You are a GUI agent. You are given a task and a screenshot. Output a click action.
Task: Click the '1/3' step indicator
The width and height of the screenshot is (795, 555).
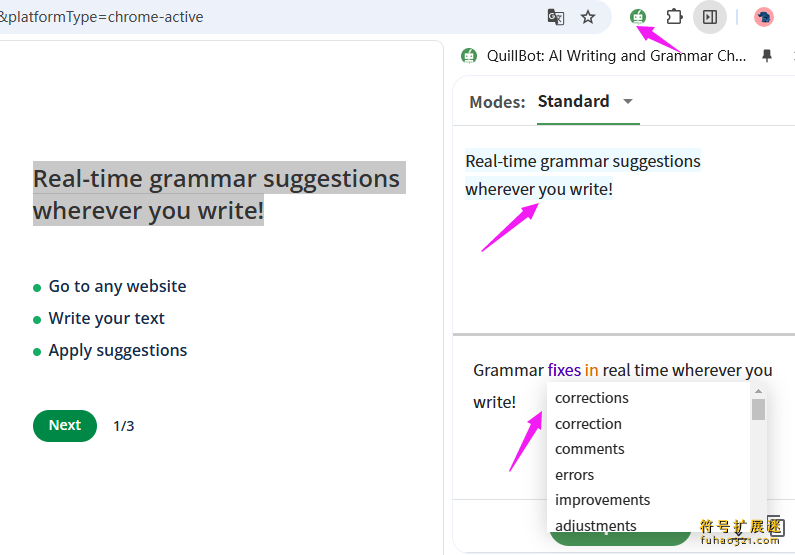click(124, 426)
